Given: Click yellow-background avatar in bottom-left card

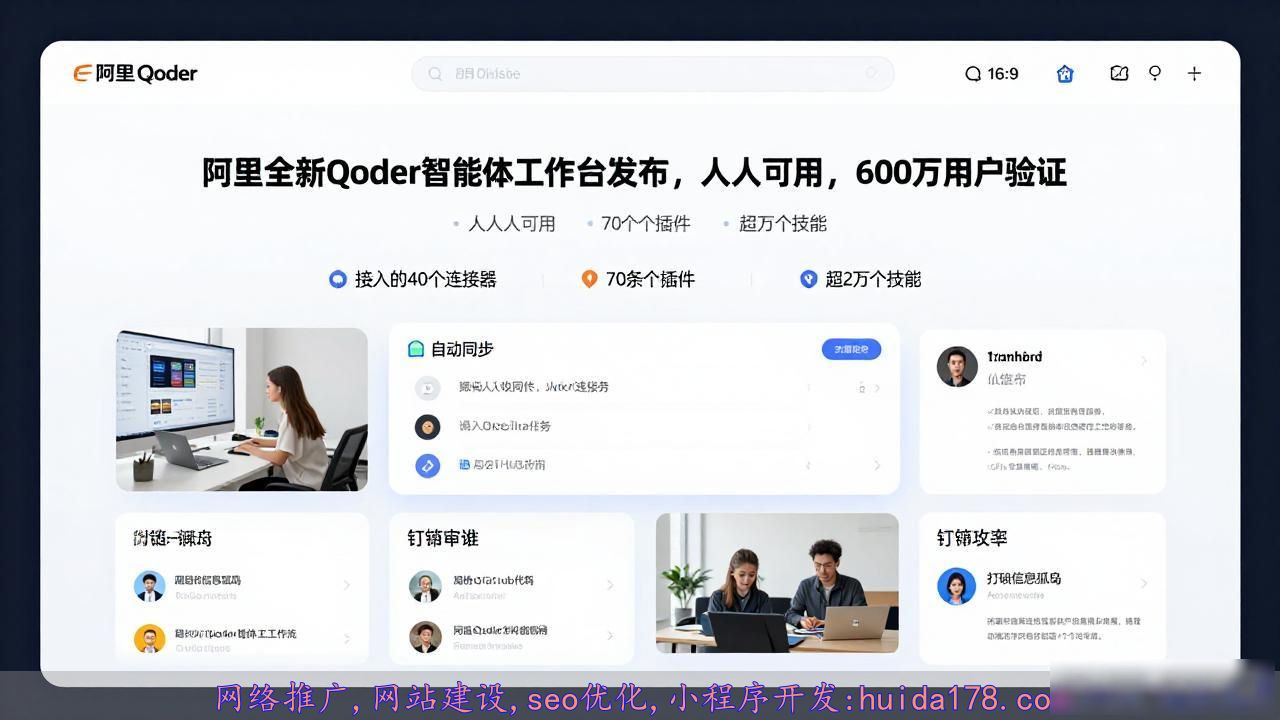Looking at the screenshot, I should [149, 639].
